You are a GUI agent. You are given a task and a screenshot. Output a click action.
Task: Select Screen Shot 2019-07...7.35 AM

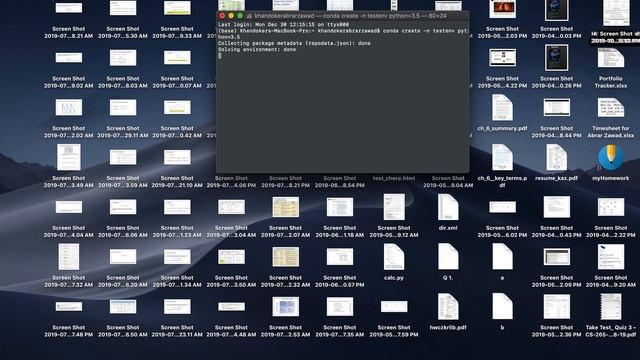coord(340,307)
